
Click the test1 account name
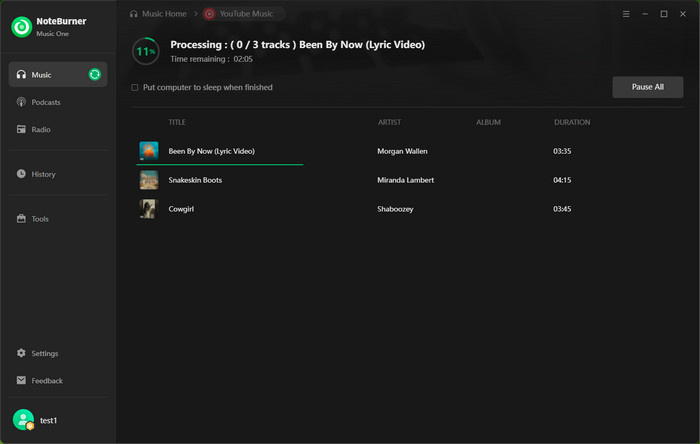pos(48,420)
